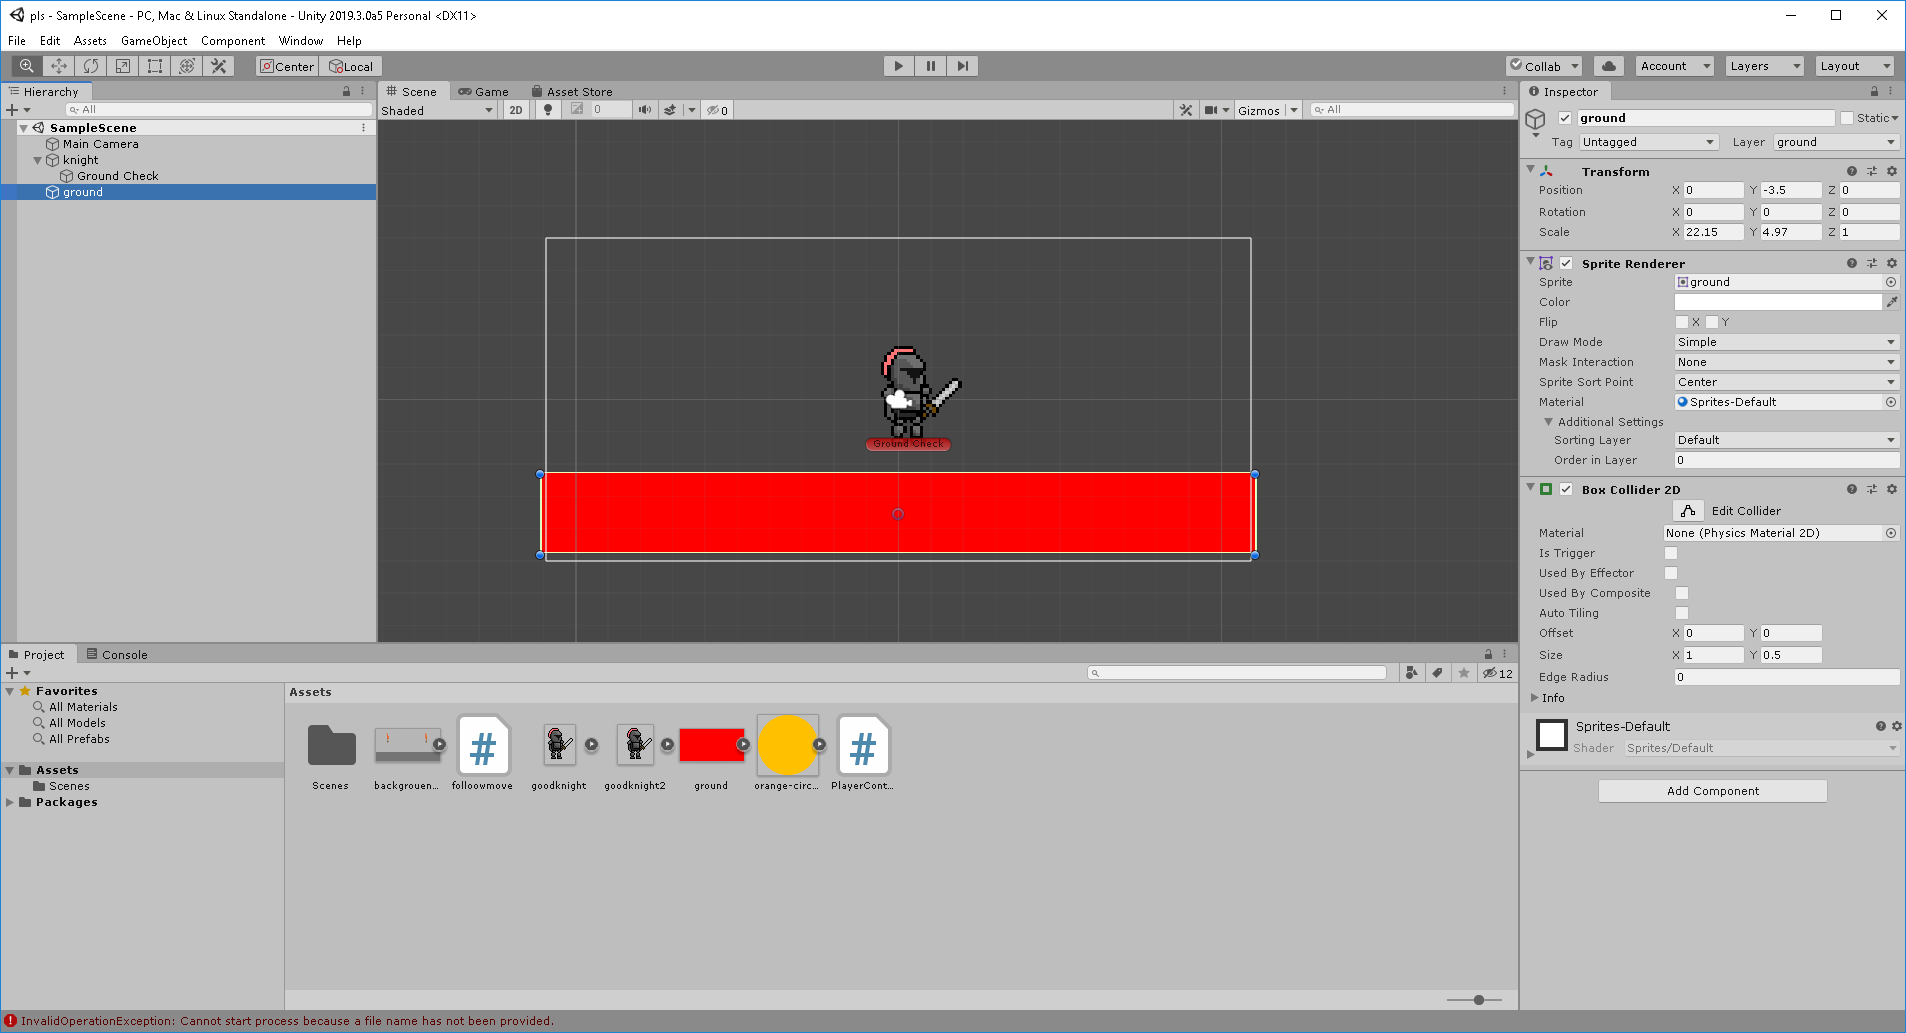Open the Account button

pyautogui.click(x=1675, y=66)
